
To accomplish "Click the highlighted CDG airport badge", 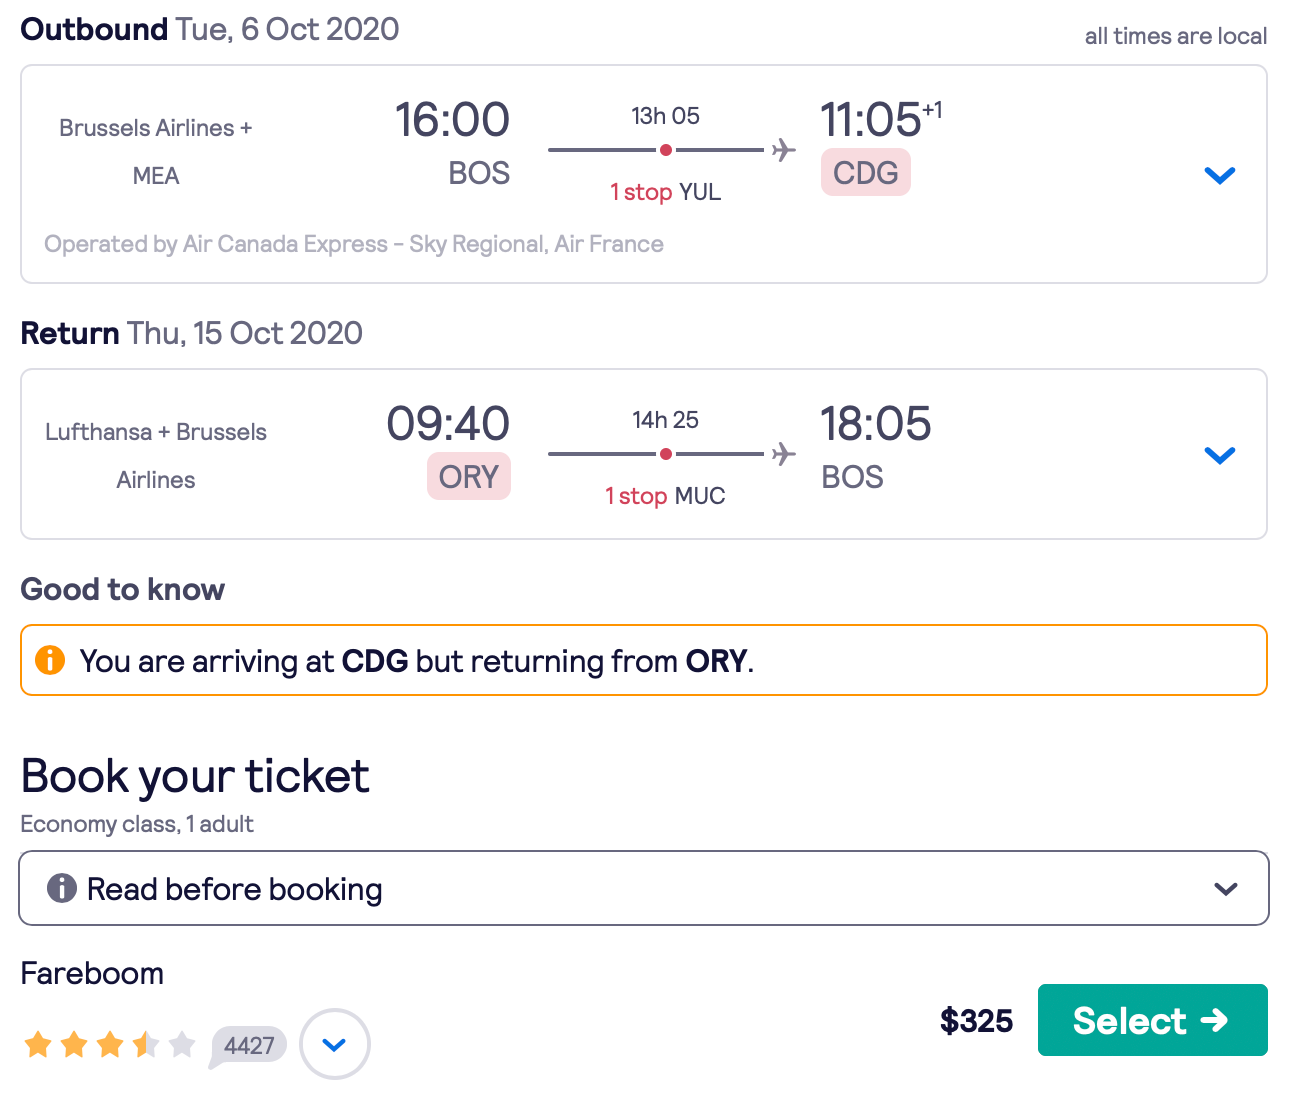I will tap(865, 173).
